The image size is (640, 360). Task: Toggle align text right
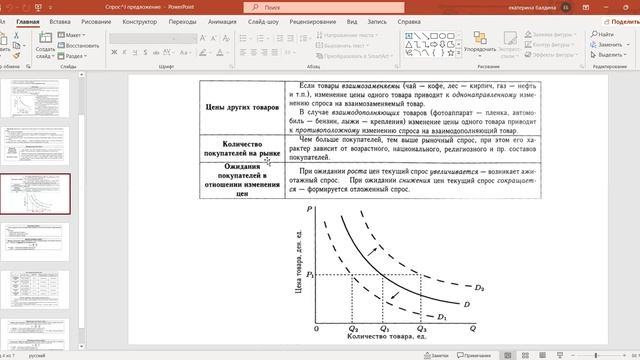264,52
